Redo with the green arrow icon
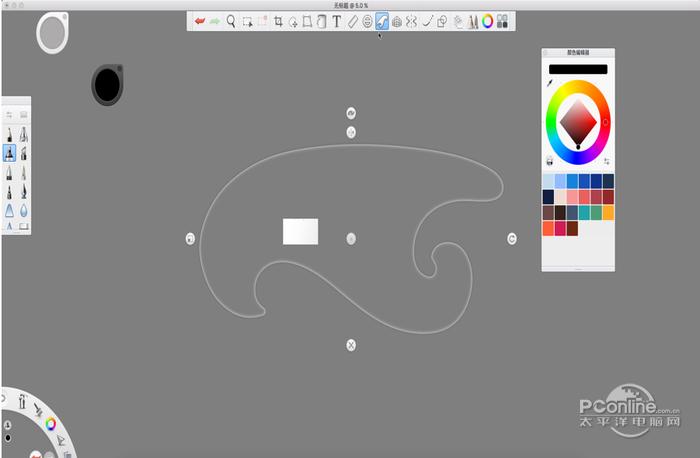Image resolution: width=700 pixels, height=458 pixels. click(215, 21)
